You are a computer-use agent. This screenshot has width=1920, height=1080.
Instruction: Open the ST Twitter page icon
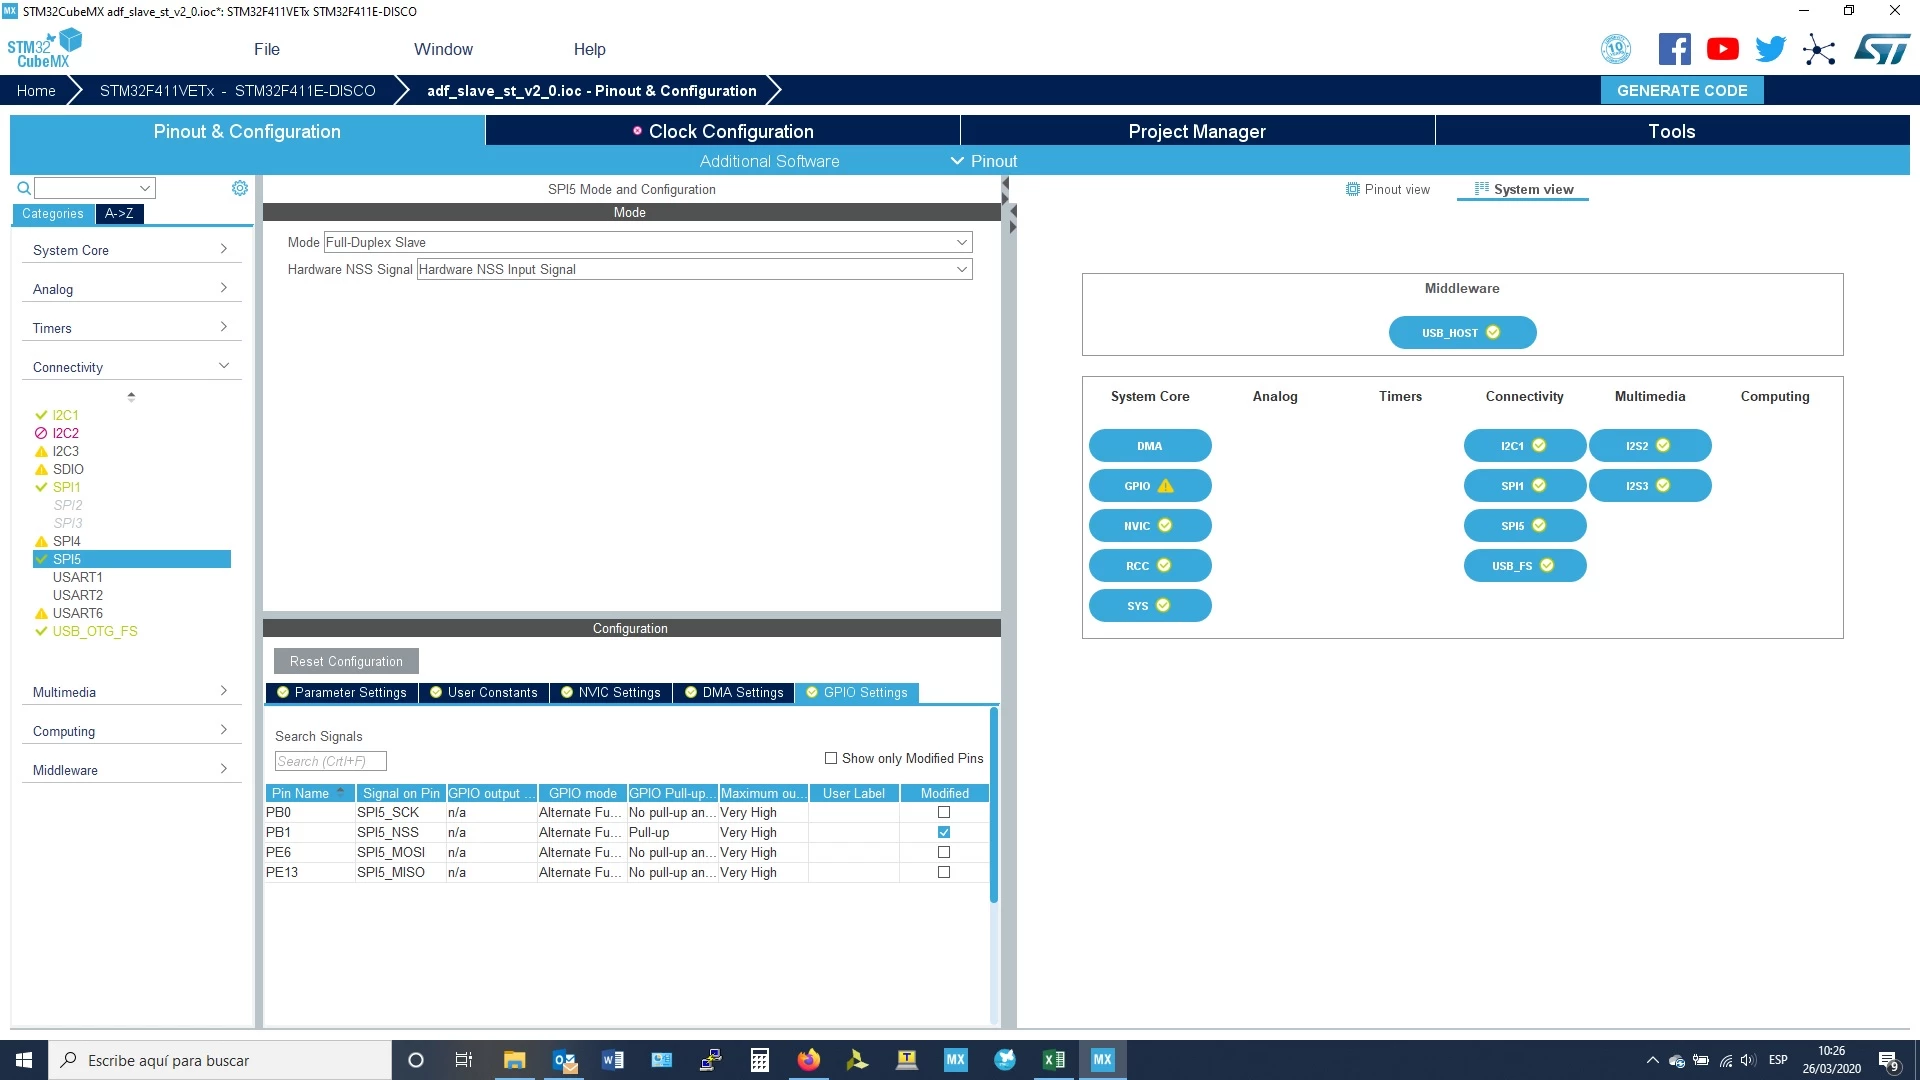click(1771, 49)
